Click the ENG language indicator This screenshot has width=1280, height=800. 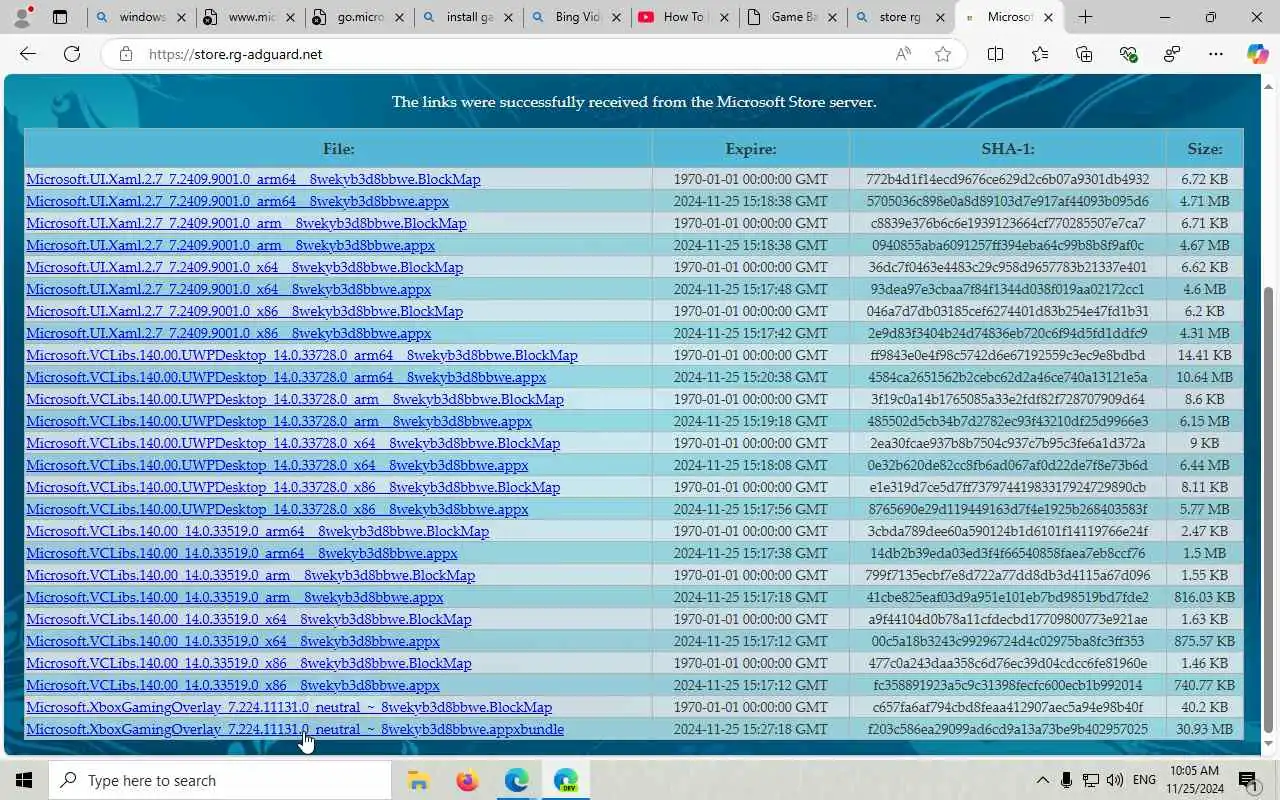pos(1145,780)
